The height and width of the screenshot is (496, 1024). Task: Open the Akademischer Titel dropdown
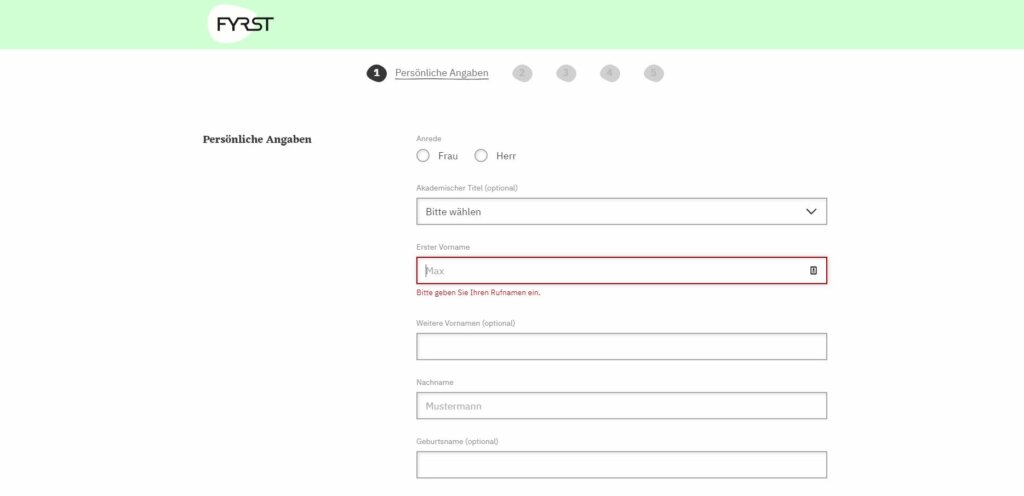(x=622, y=211)
